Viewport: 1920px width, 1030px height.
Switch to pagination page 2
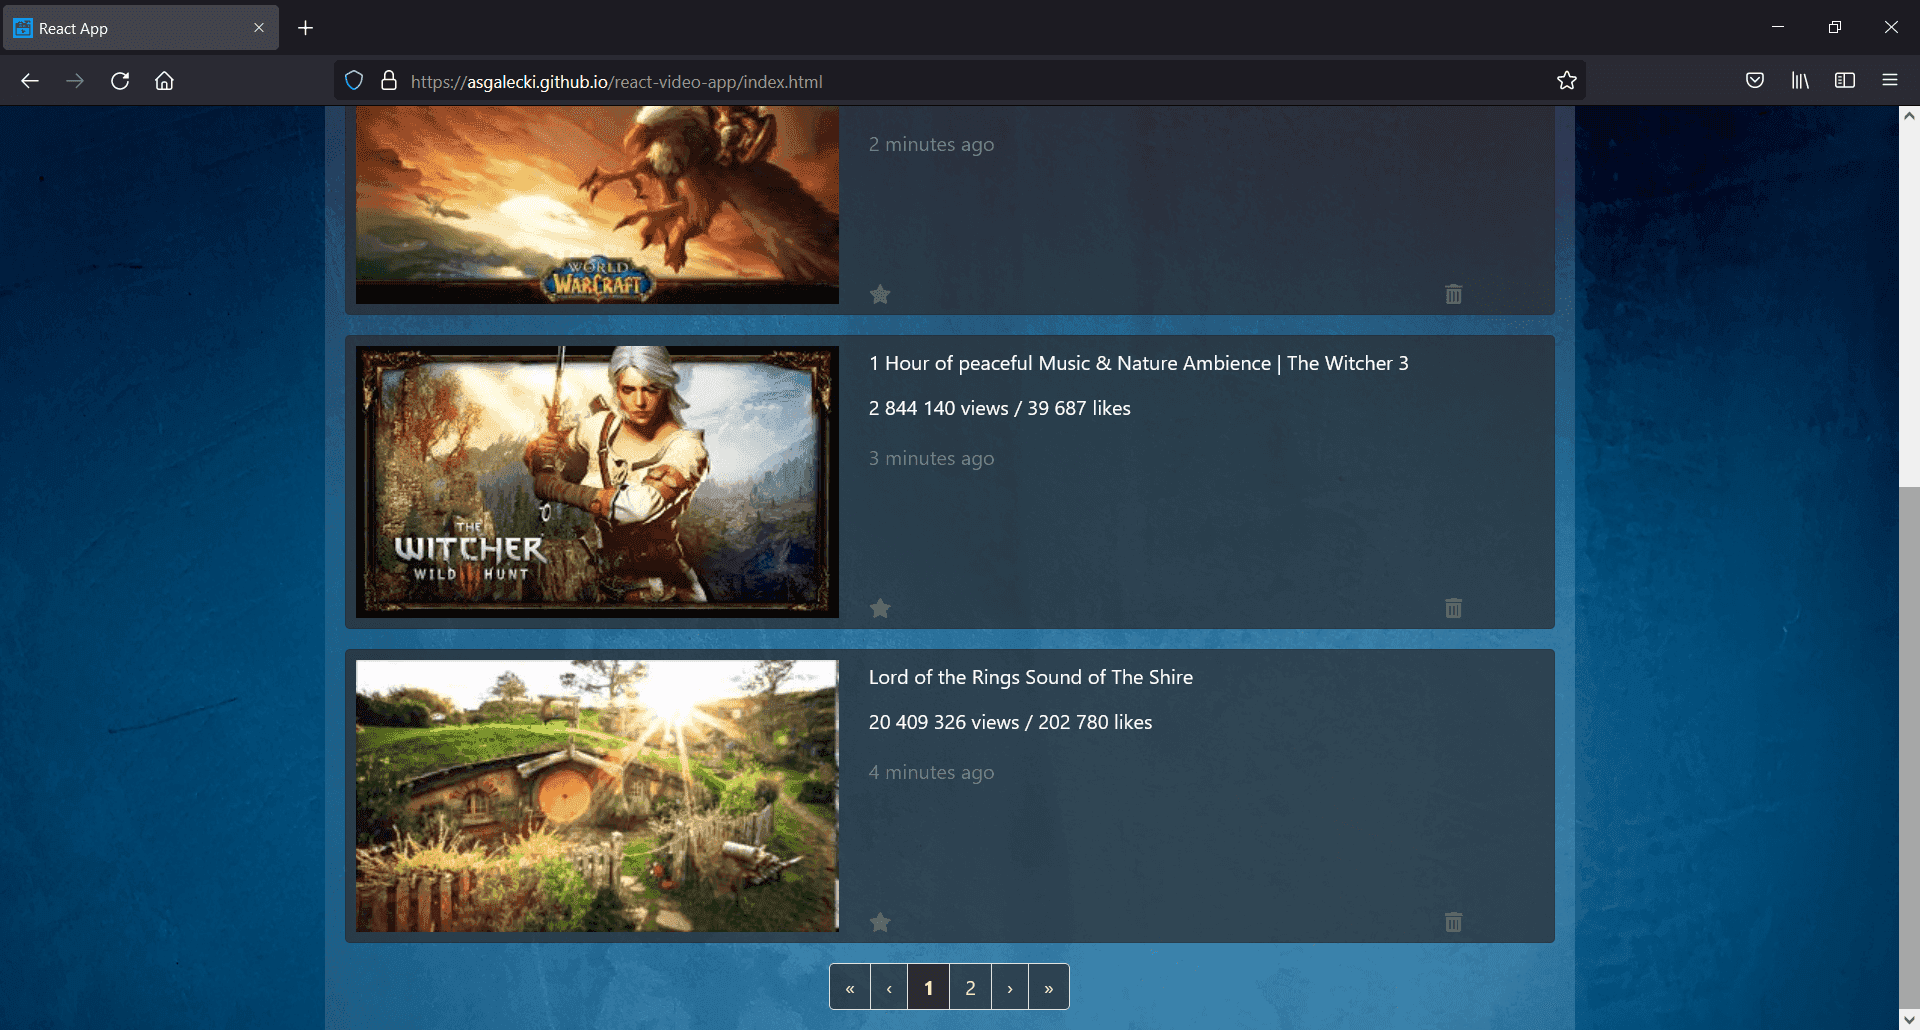tap(970, 987)
